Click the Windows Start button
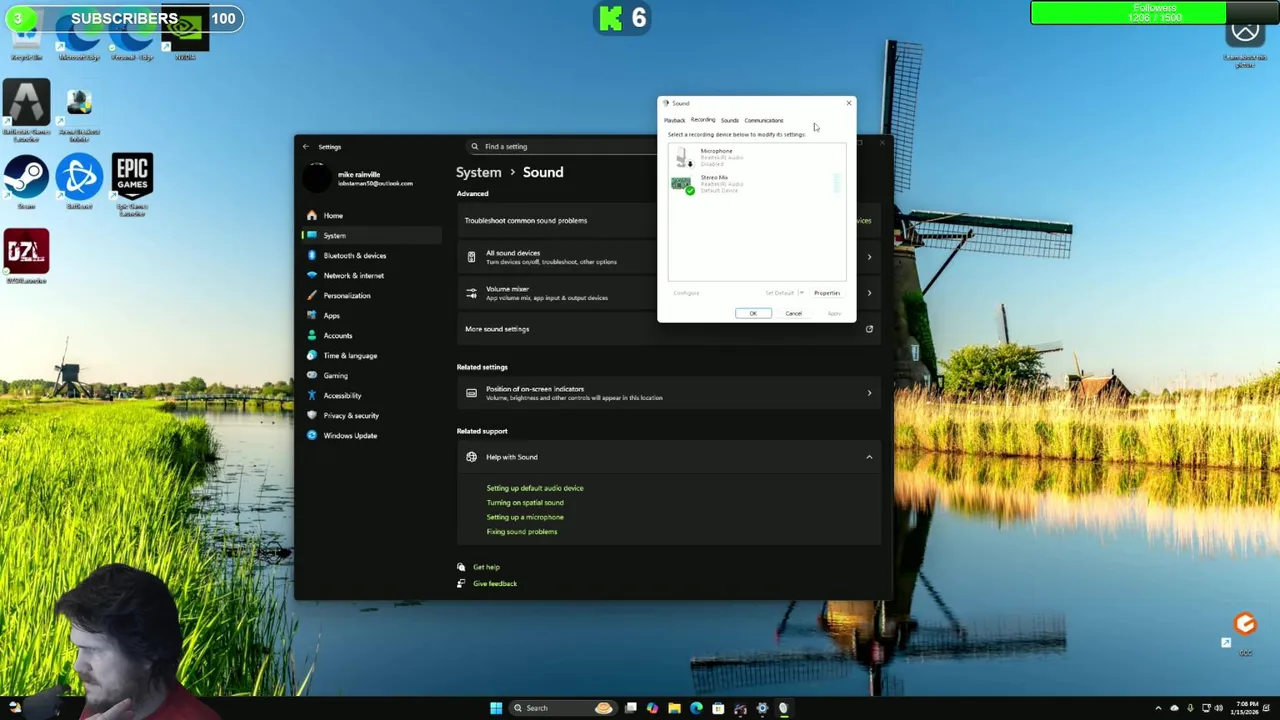This screenshot has width=1280, height=720. coord(496,708)
